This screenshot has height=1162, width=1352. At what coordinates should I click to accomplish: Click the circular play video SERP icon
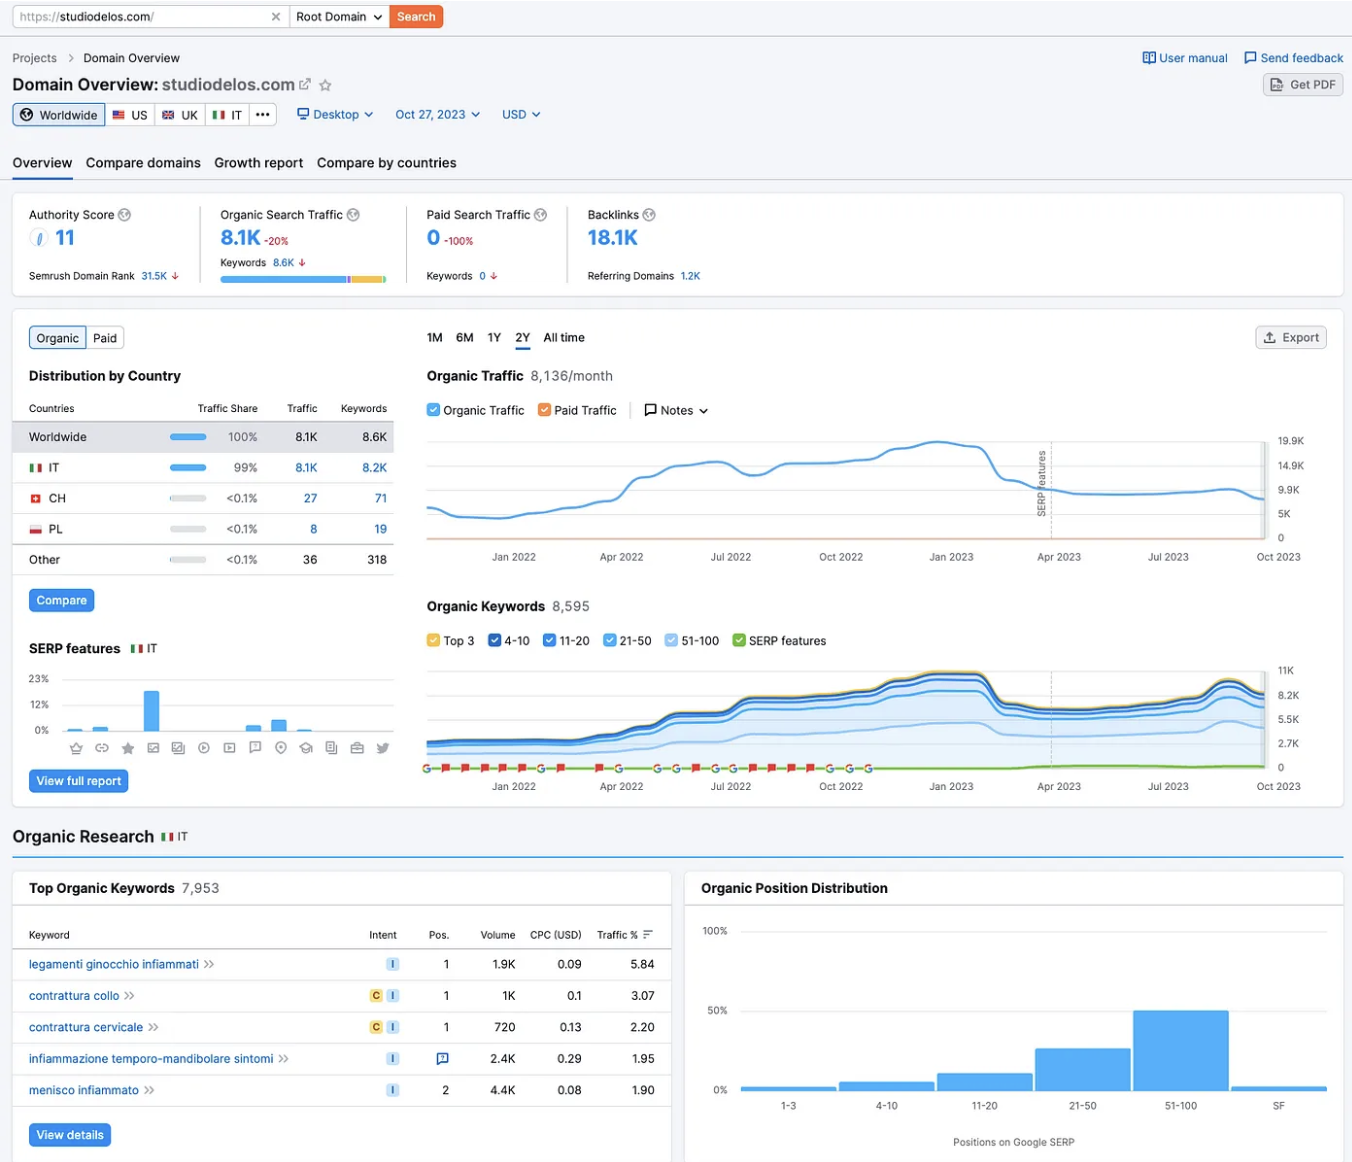point(204,748)
